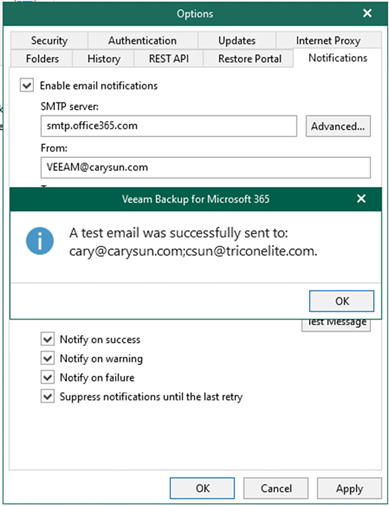The image size is (389, 506).
Task: Click the blue information icon in dialog
Action: pos(40,241)
